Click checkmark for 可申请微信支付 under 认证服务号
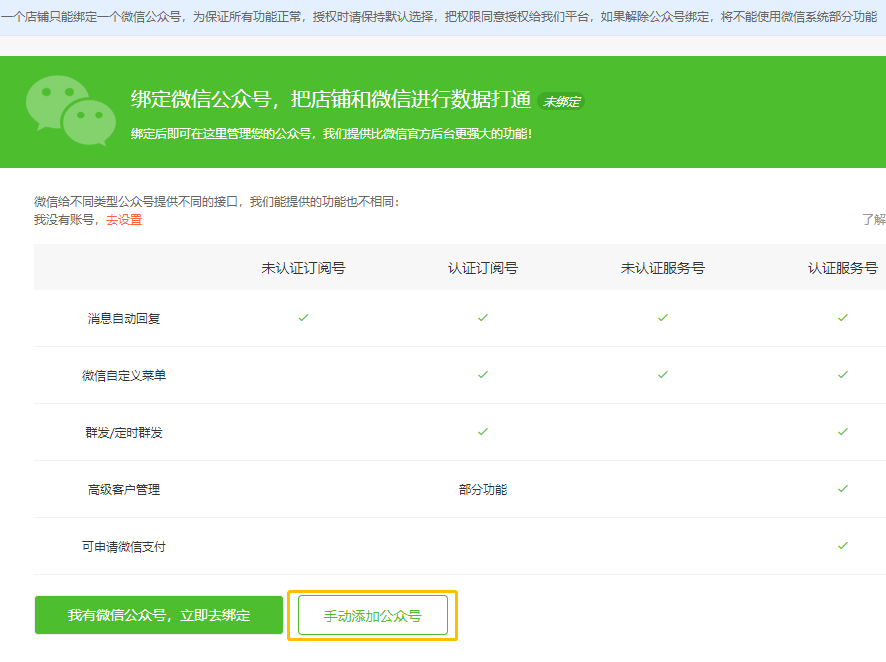The height and width of the screenshot is (662, 886). 842,546
